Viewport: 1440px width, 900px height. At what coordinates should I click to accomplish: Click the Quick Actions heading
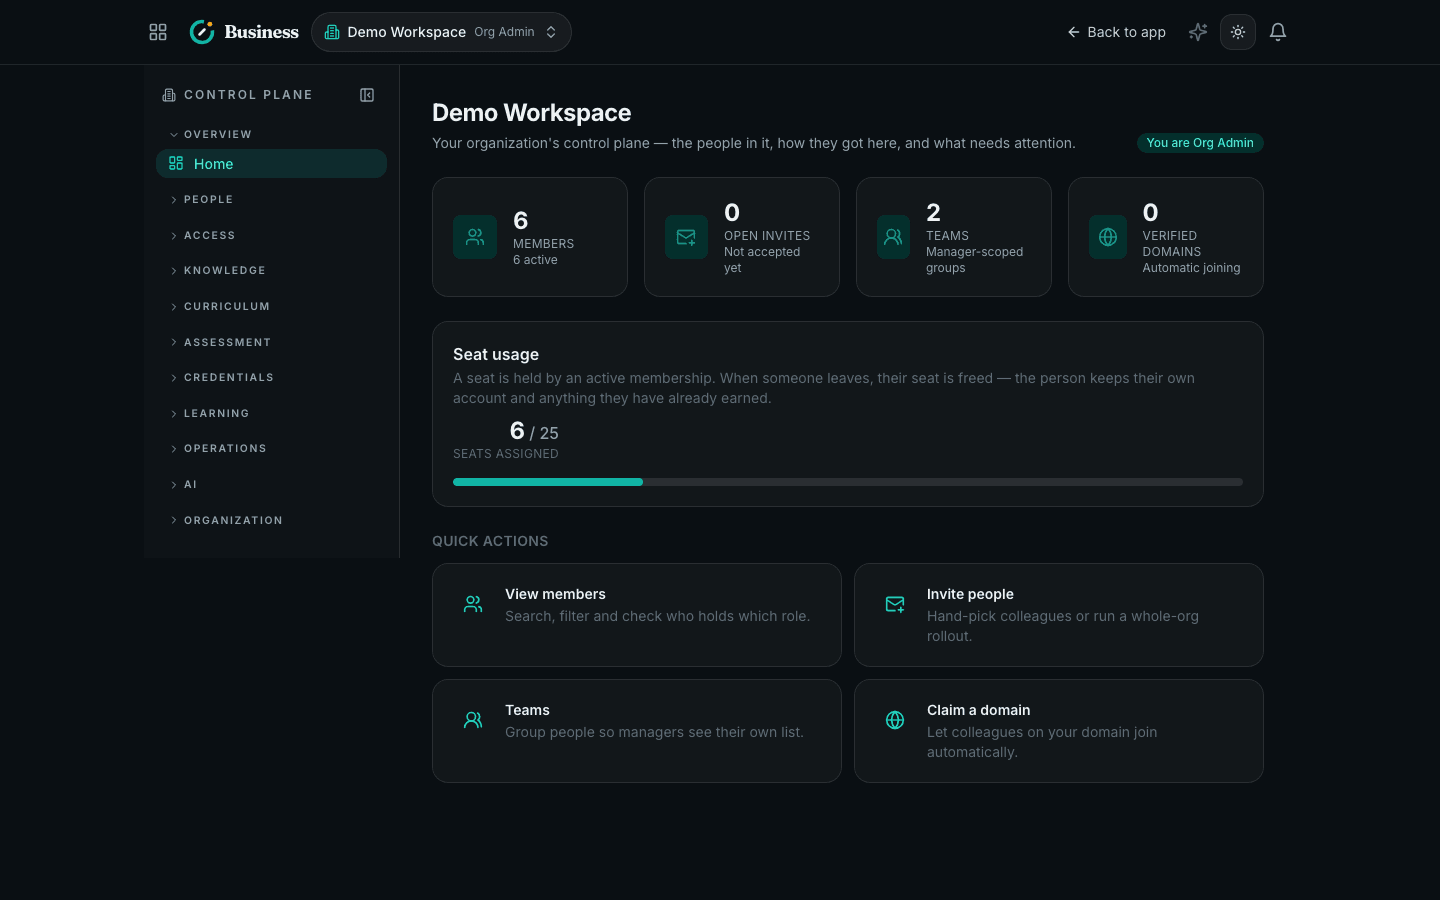[x=490, y=541]
